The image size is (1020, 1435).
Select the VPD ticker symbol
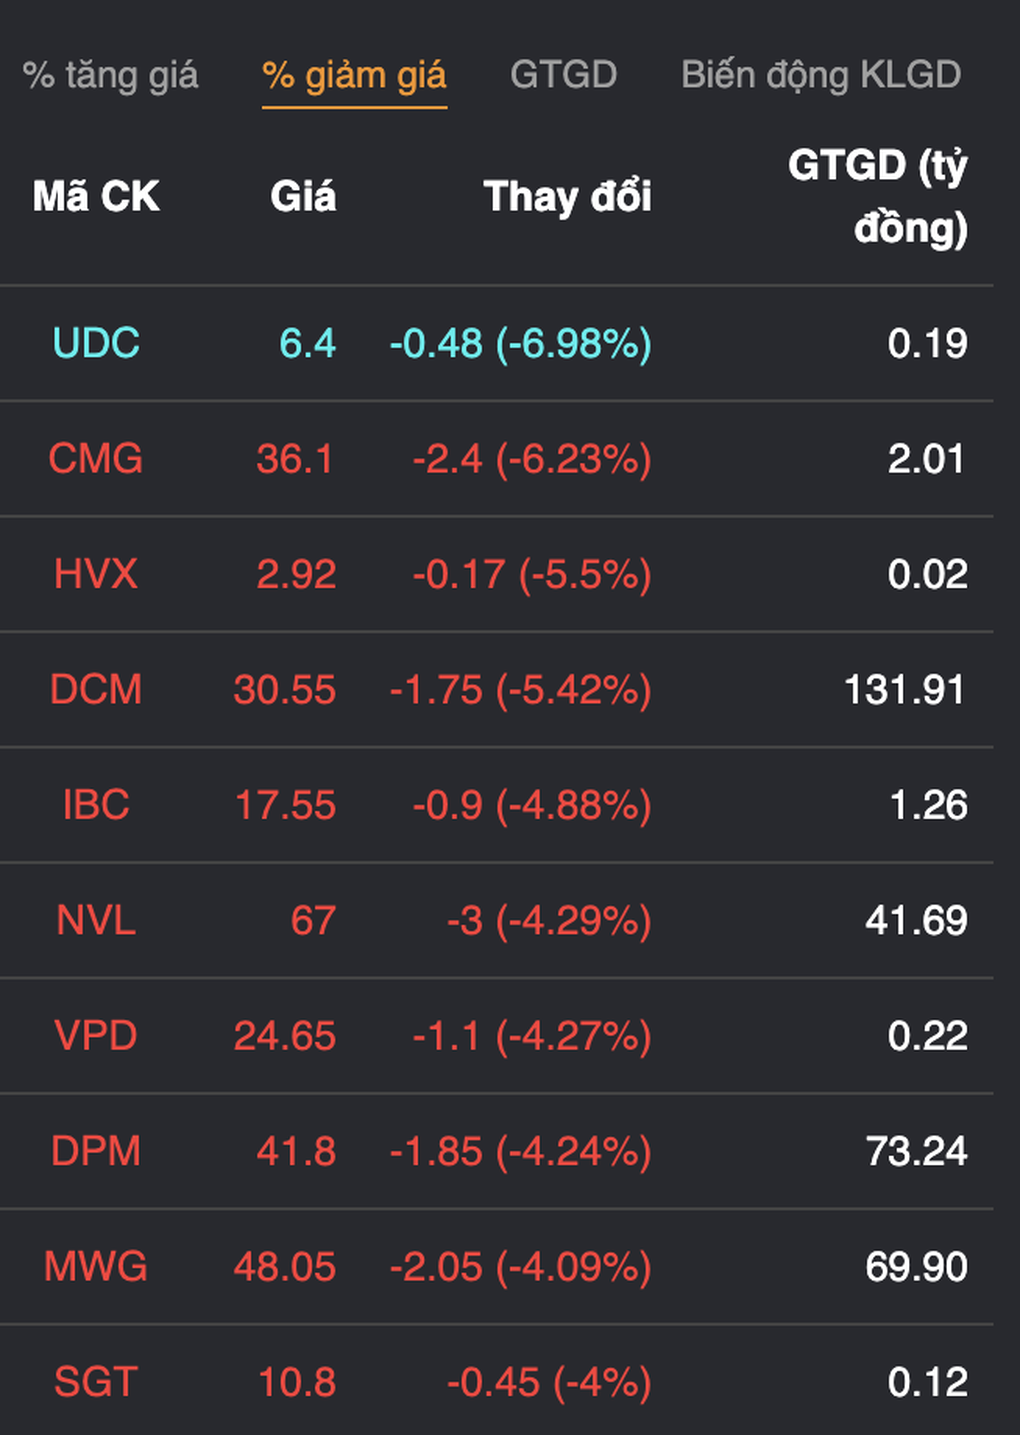click(x=96, y=1036)
